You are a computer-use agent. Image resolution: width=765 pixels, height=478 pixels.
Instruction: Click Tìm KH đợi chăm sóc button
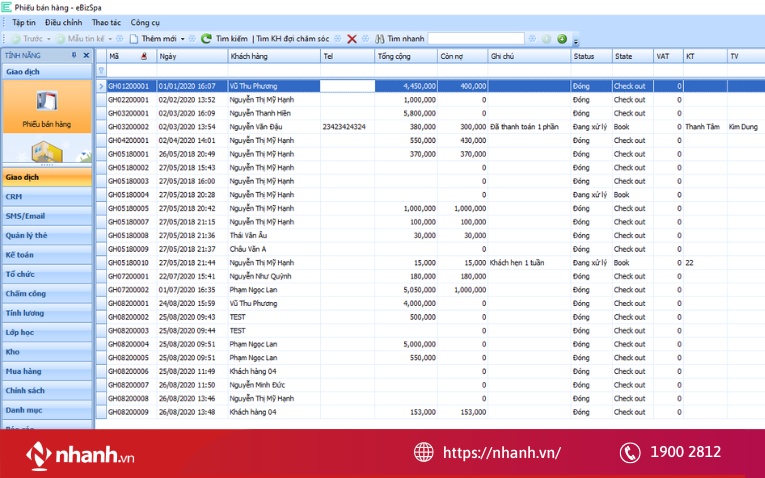[292, 39]
